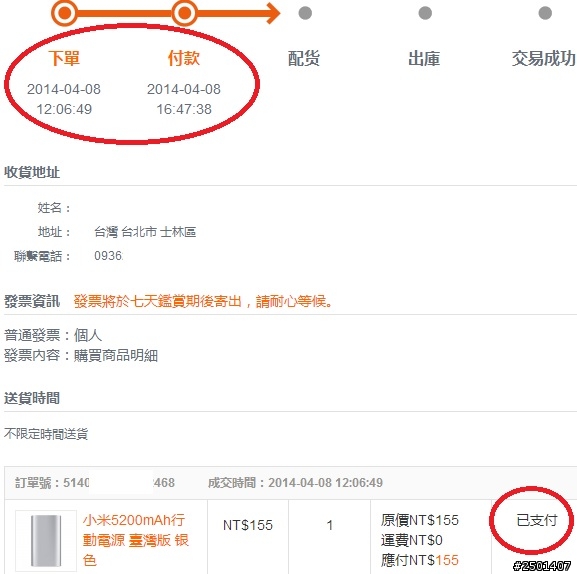Click the 配貨 step label
577x574 pixels.
tap(304, 59)
